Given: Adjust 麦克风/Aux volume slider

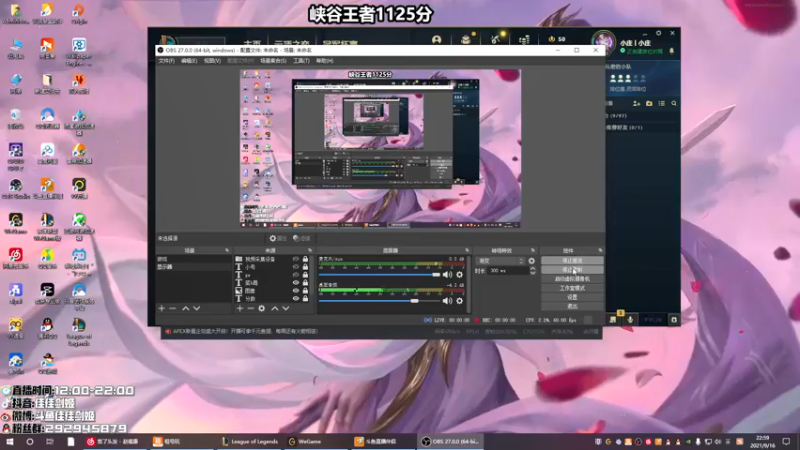Looking at the screenshot, I should click(379, 274).
